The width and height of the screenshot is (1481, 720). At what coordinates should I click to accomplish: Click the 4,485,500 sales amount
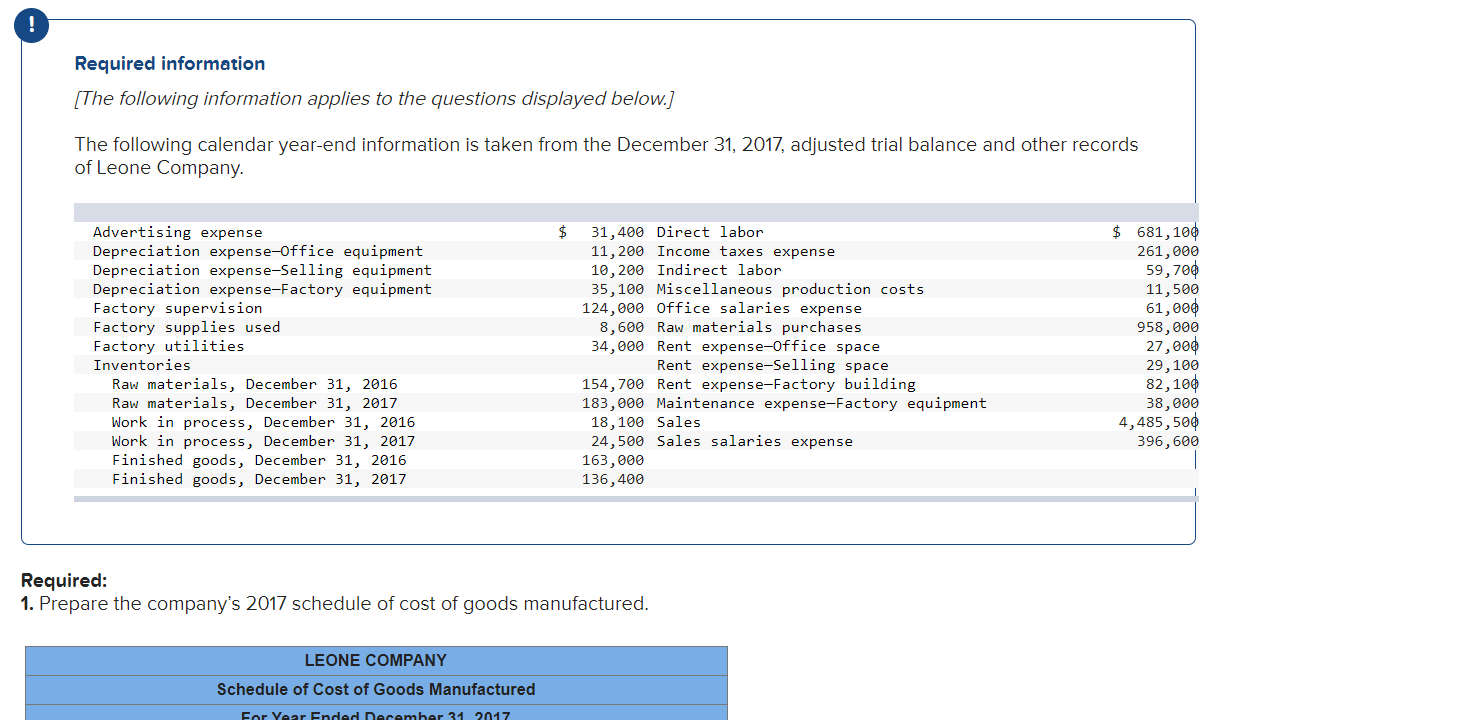pyautogui.click(x=1159, y=422)
